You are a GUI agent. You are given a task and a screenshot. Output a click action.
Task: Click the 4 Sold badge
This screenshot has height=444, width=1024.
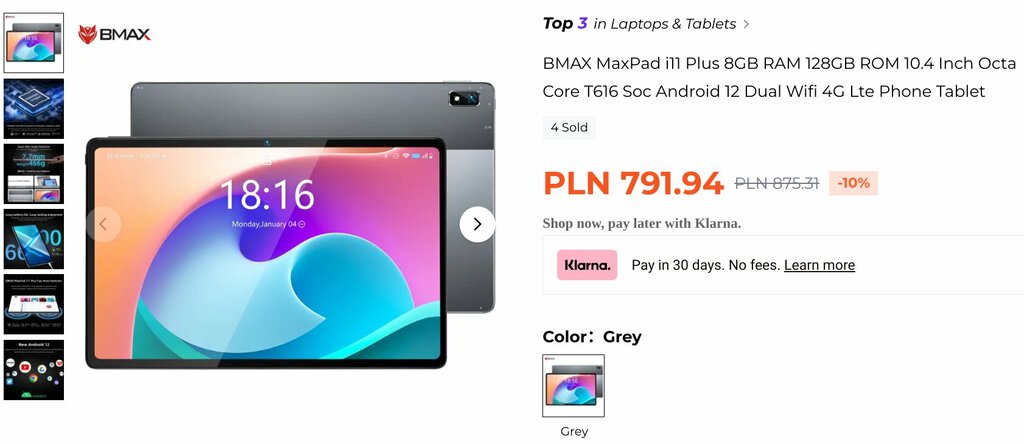(569, 127)
